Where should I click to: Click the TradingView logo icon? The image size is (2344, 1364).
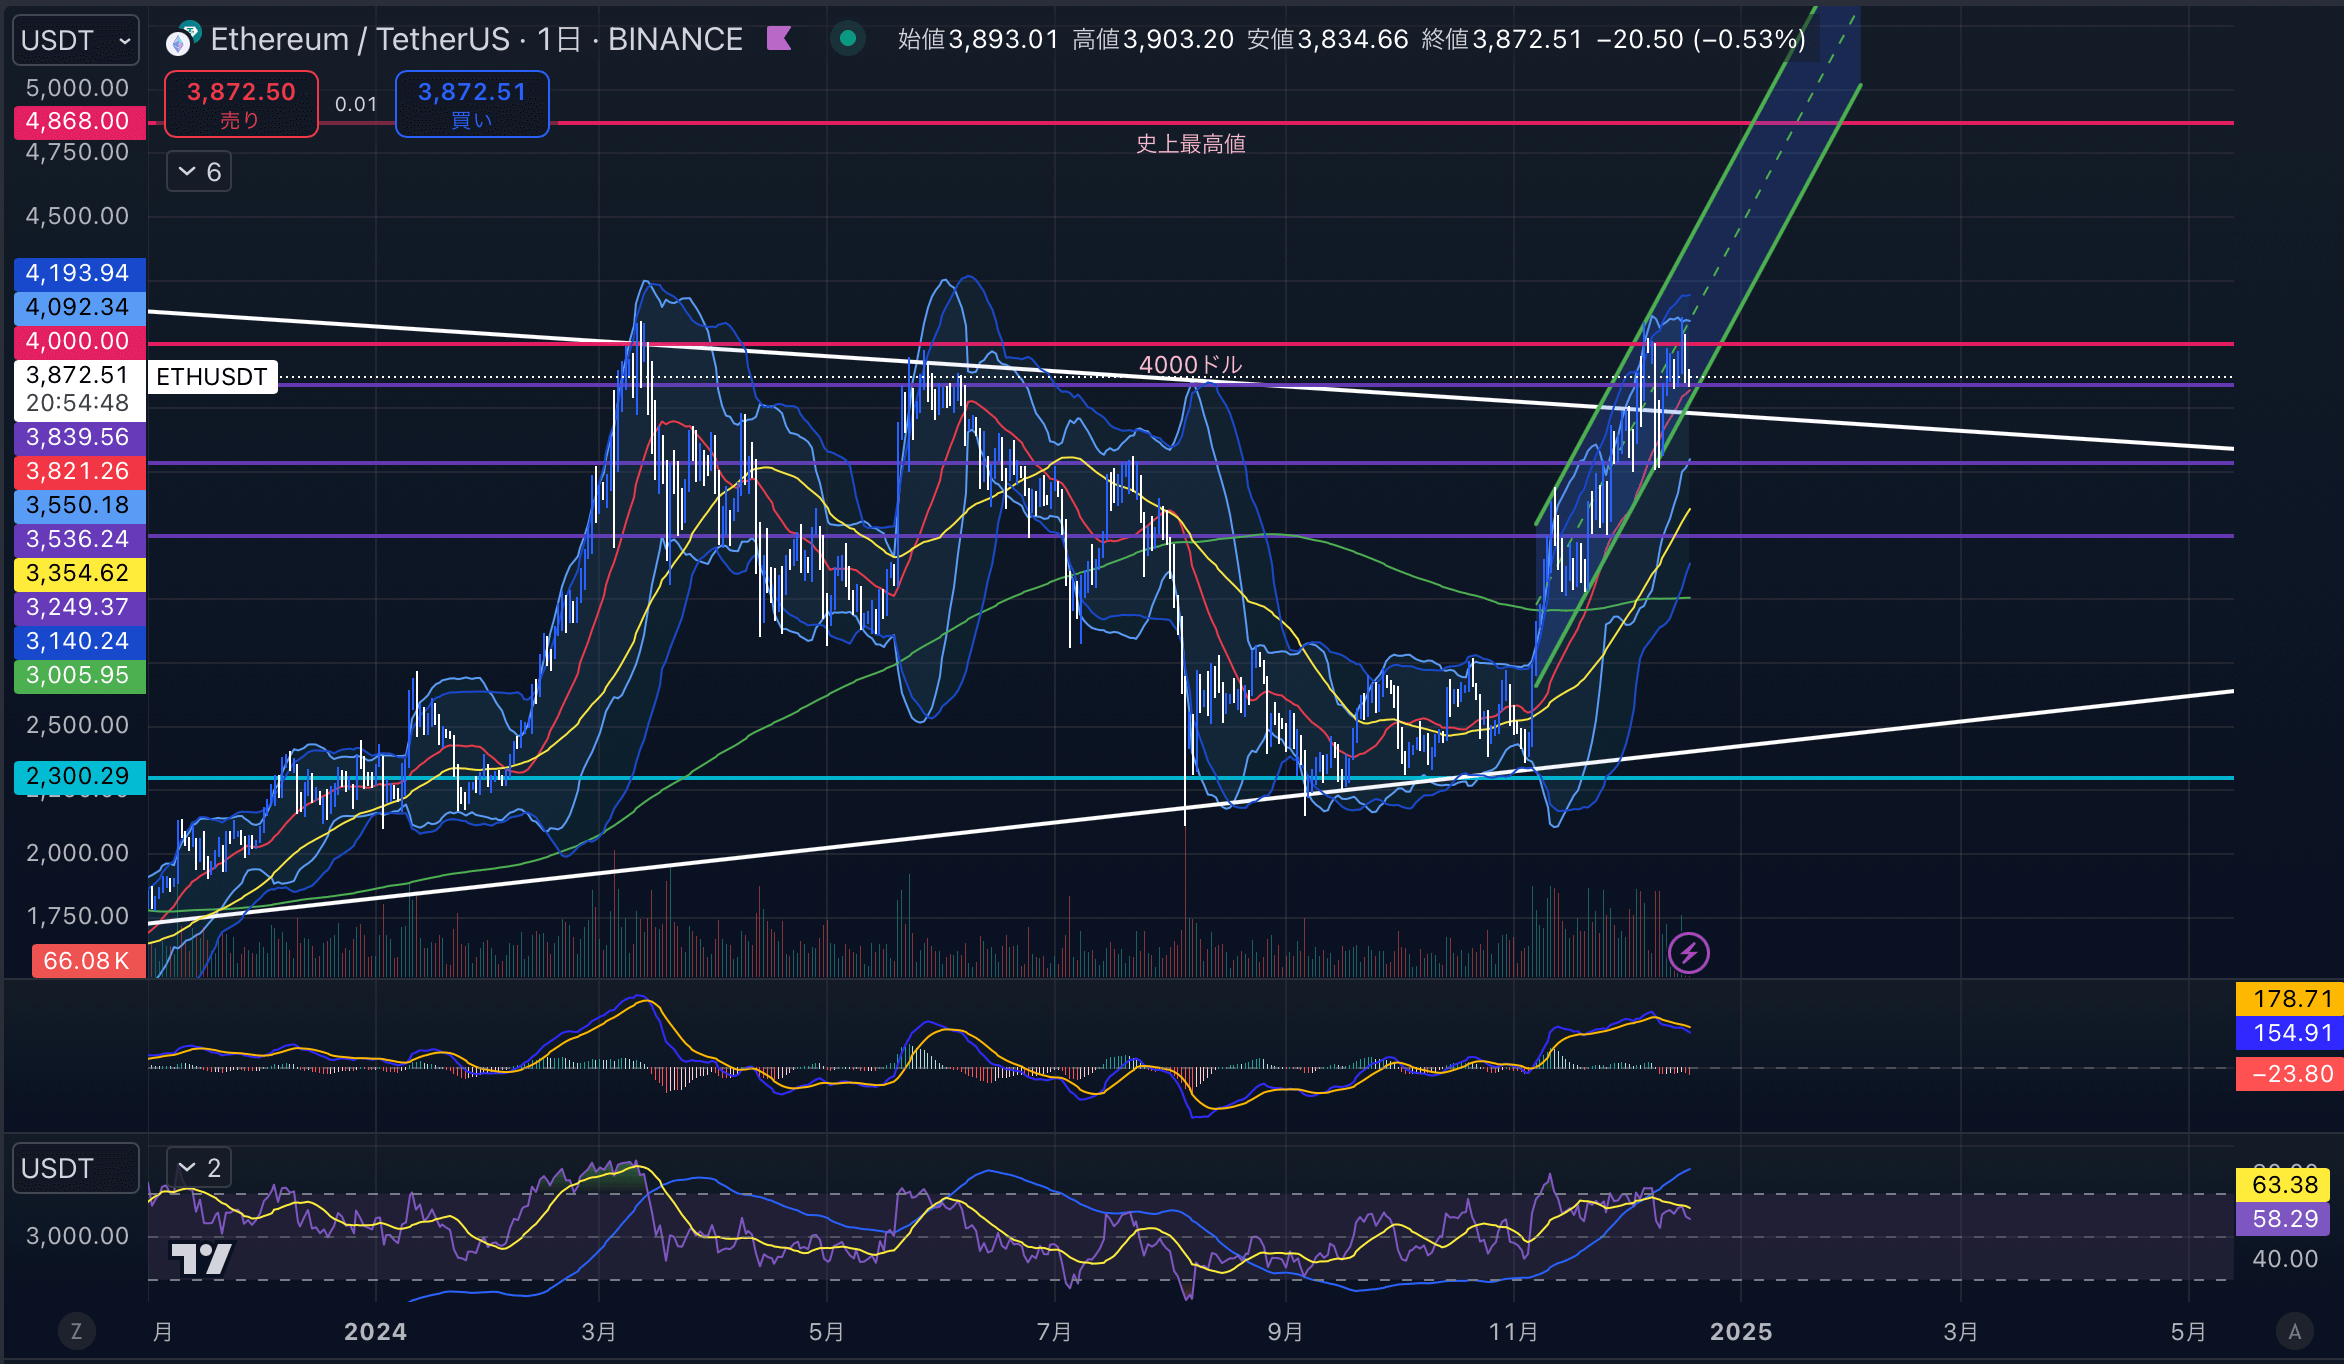201,1258
